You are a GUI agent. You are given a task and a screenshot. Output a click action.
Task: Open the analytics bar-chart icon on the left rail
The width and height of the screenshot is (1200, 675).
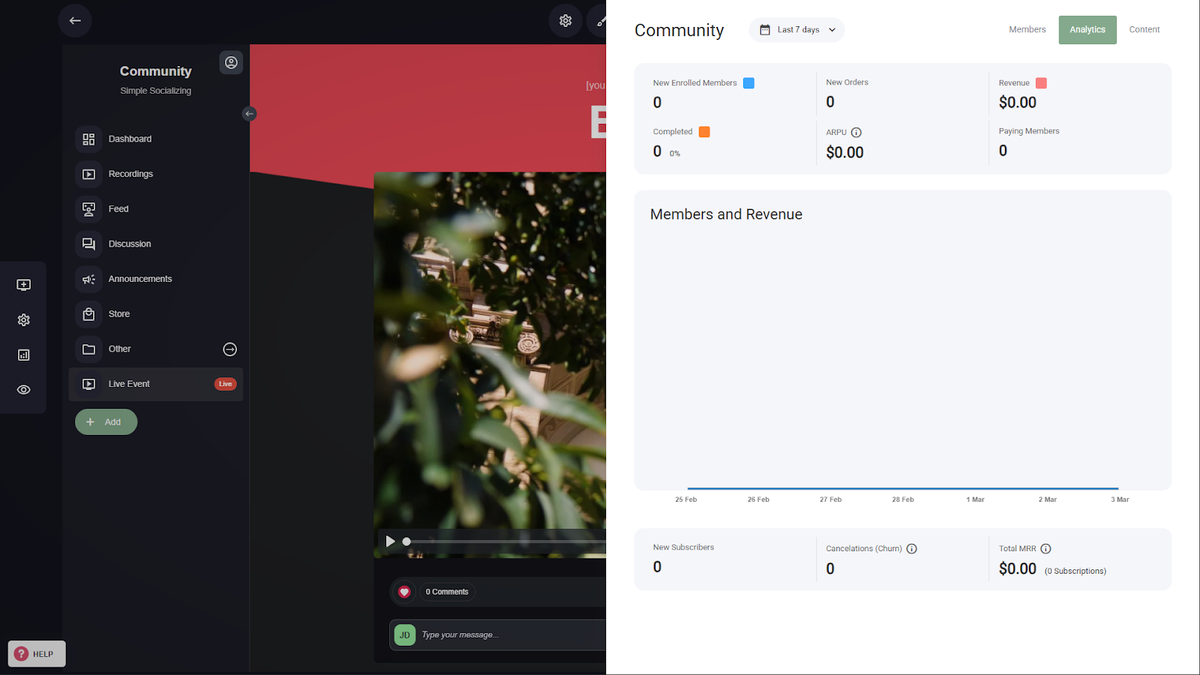[23, 354]
